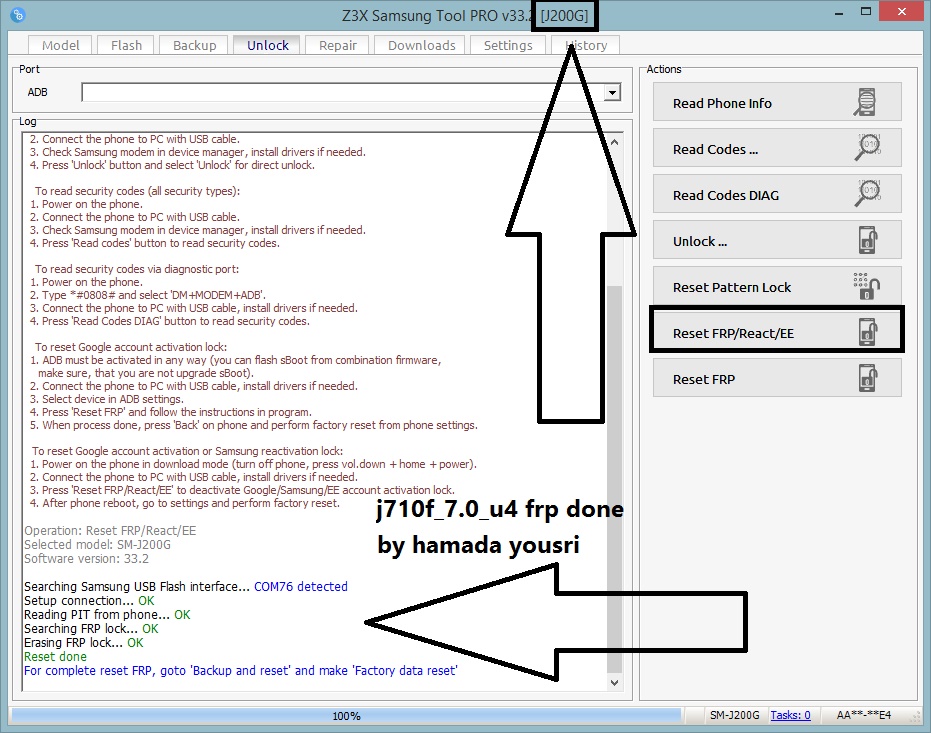Click 'Software version: 33.2' log line
The width and height of the screenshot is (931, 733).
click(87, 559)
